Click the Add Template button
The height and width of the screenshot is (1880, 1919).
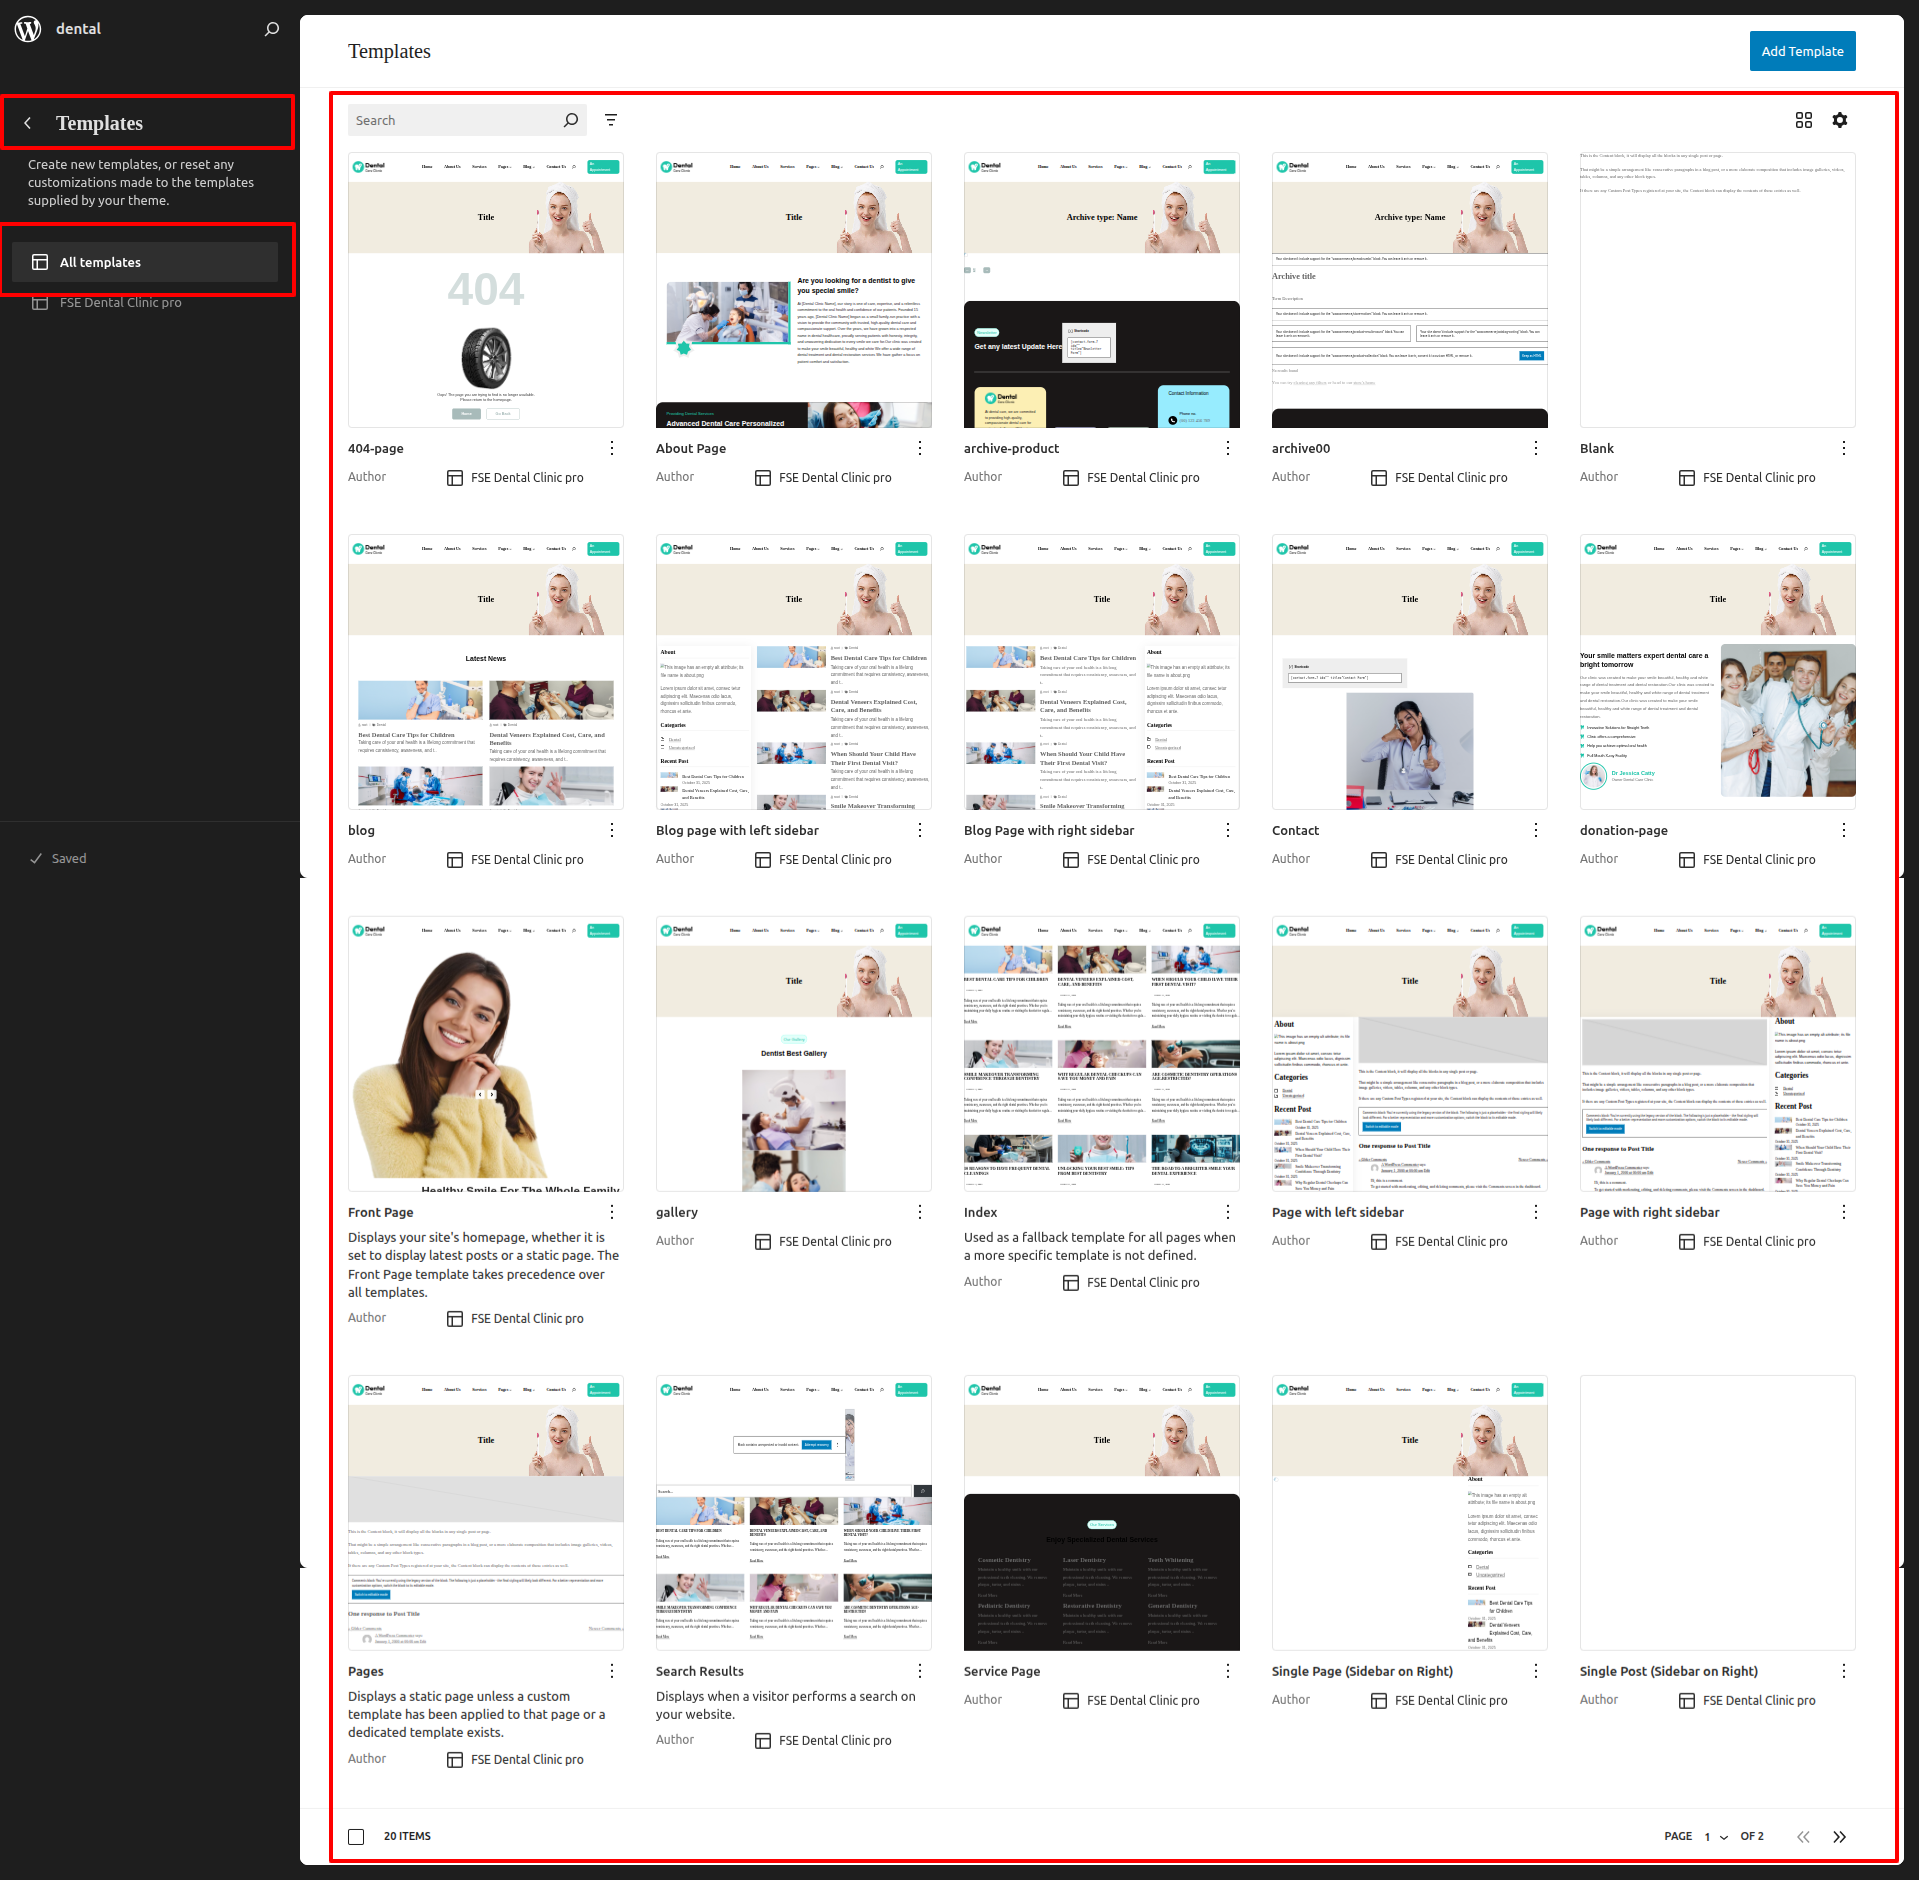pyautogui.click(x=1802, y=51)
